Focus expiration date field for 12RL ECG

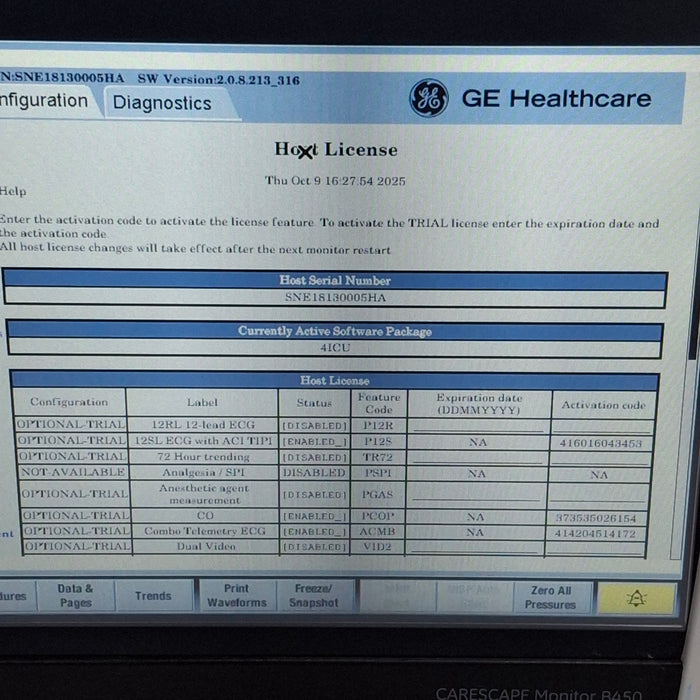coord(479,426)
